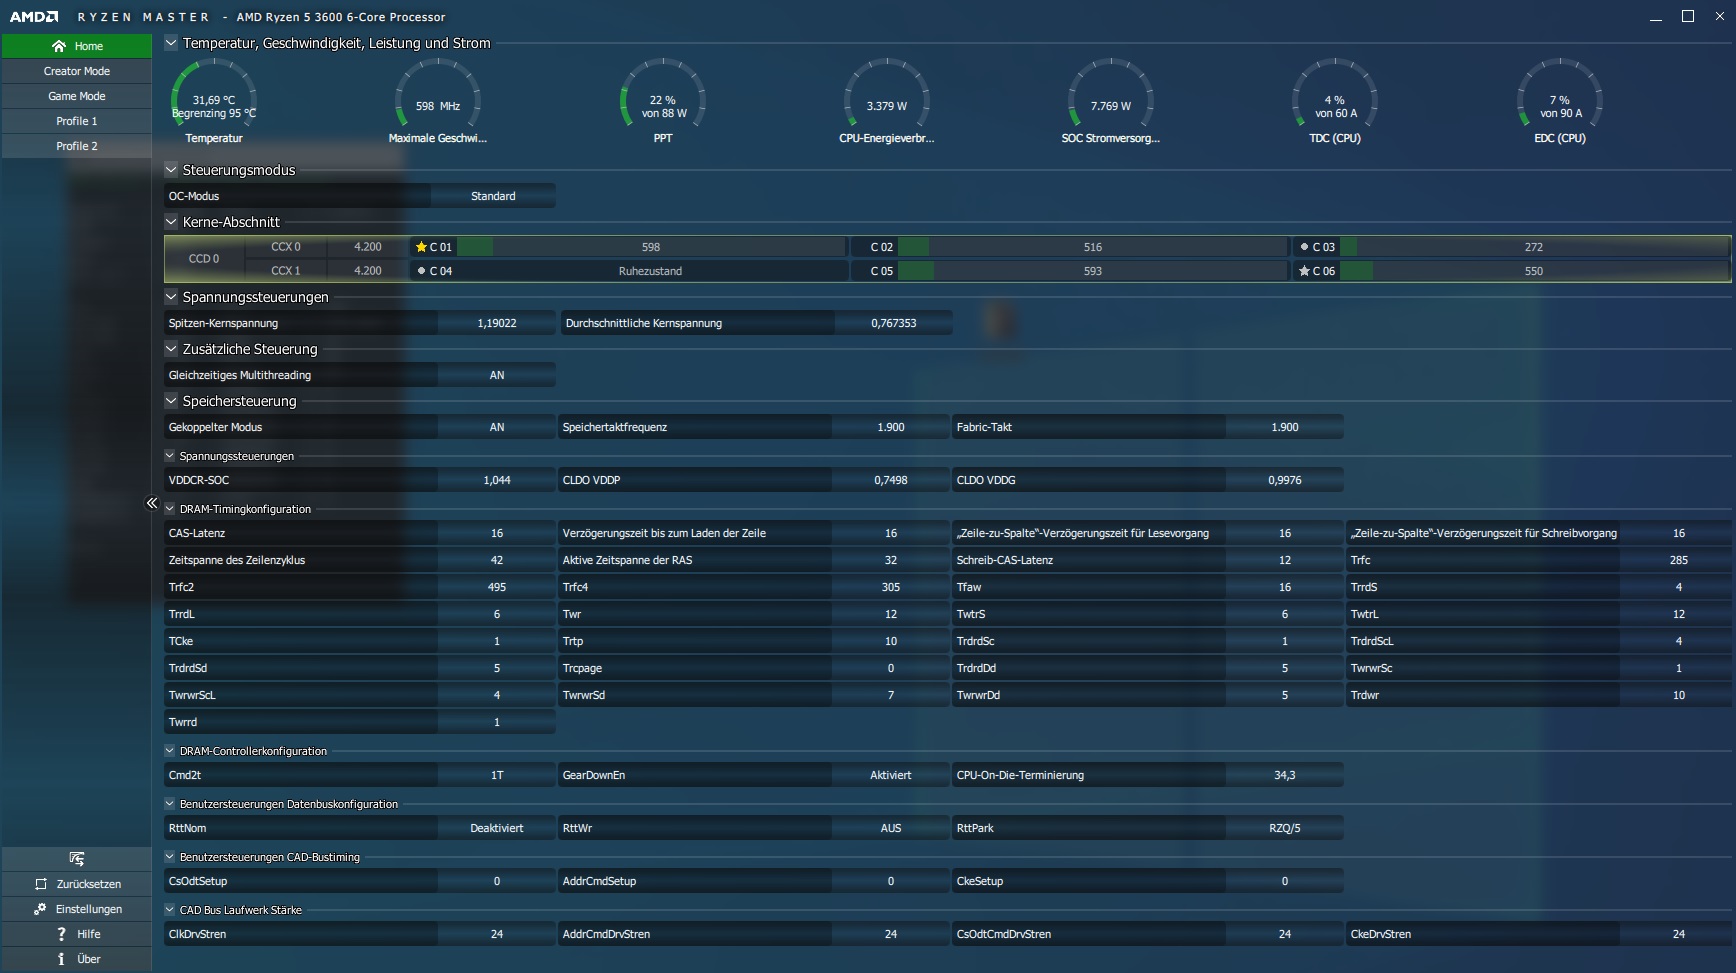1736x973 pixels.
Task: Click the Durchschnittliche Kernspannung value 0,767353
Action: (894, 323)
